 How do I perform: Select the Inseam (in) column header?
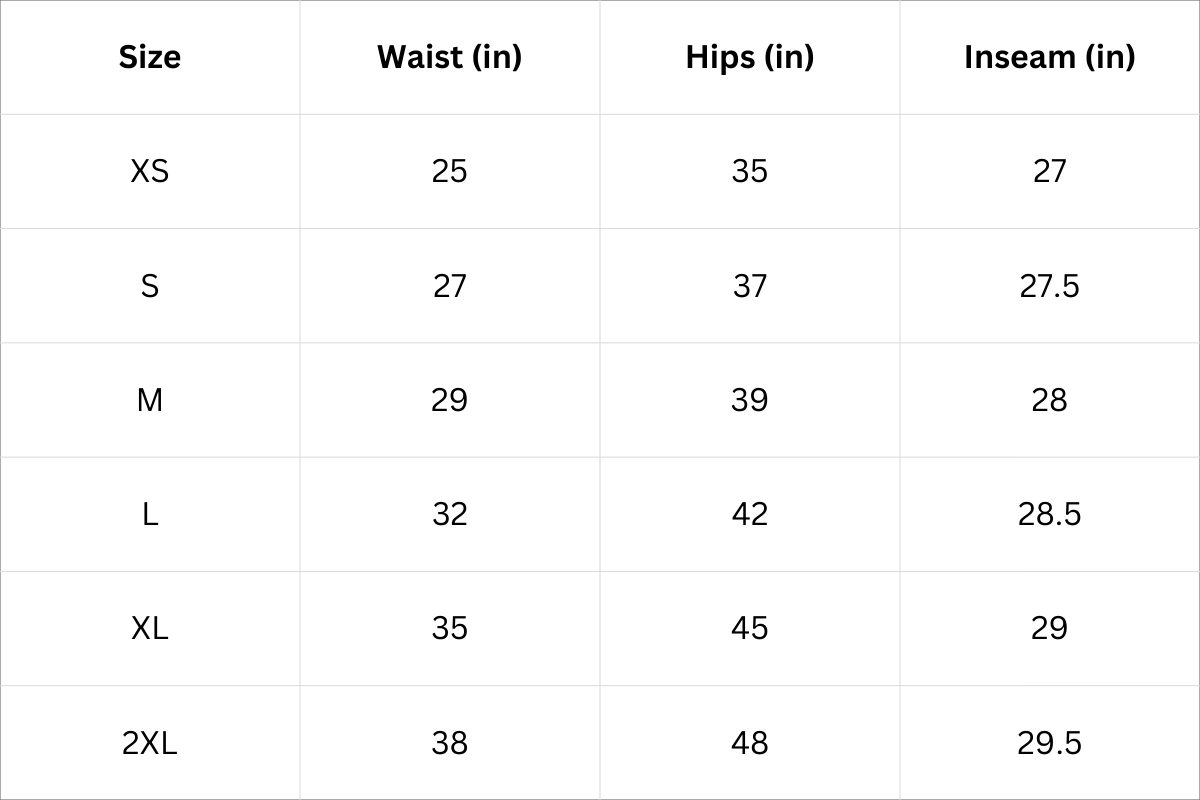pyautogui.click(x=1049, y=57)
